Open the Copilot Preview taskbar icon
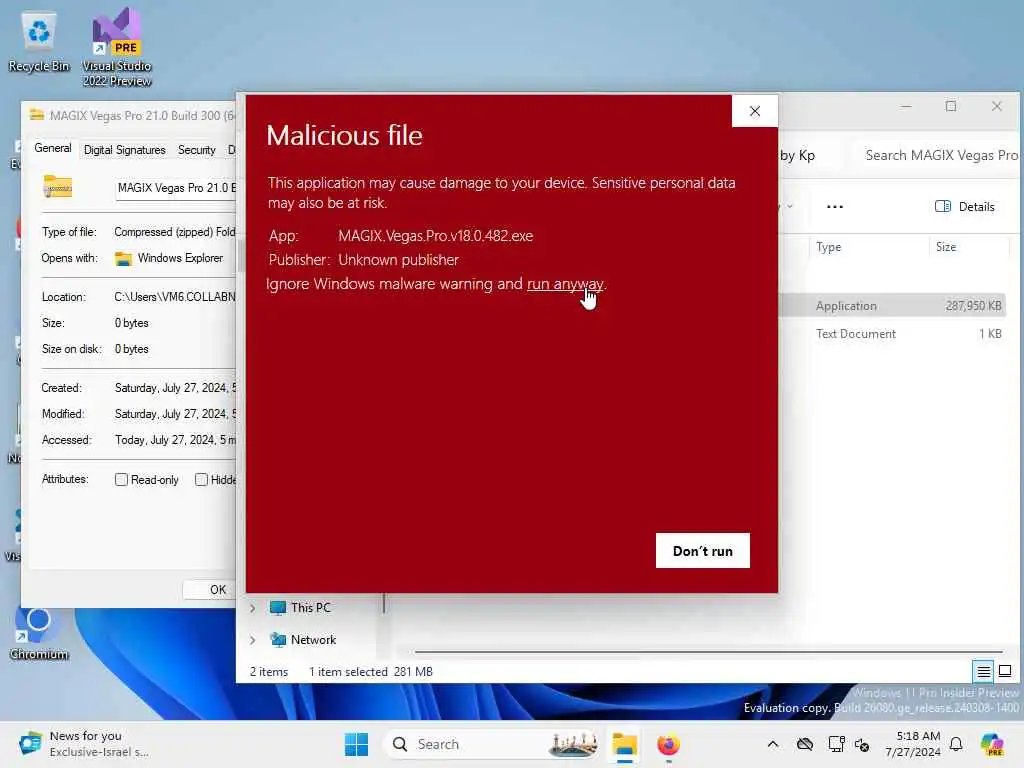 tap(992, 744)
